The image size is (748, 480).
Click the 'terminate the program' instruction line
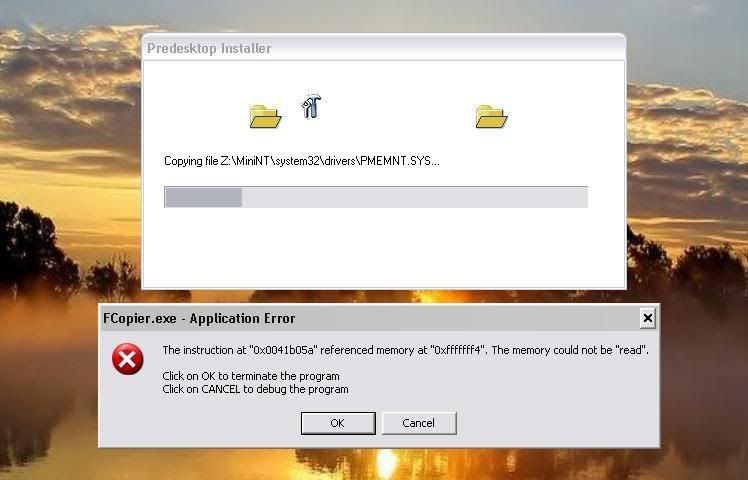tap(251, 376)
